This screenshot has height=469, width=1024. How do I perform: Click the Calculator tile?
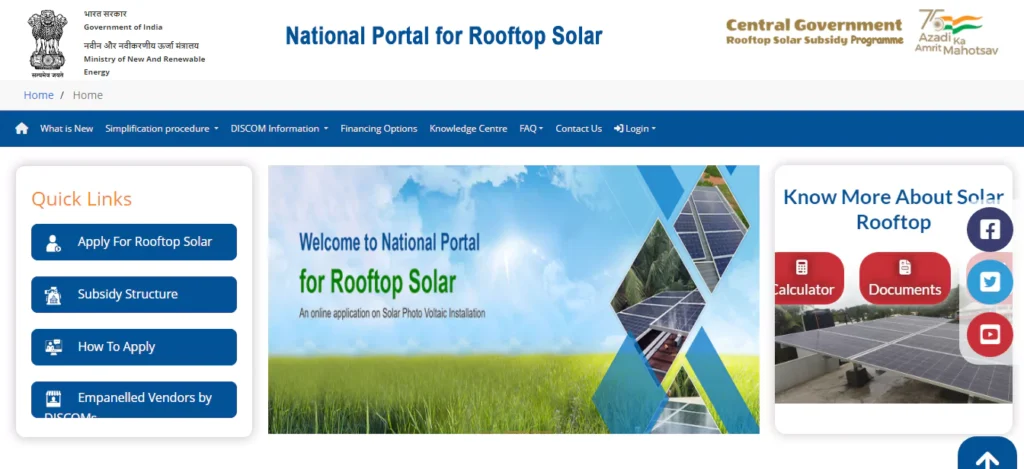pos(809,278)
